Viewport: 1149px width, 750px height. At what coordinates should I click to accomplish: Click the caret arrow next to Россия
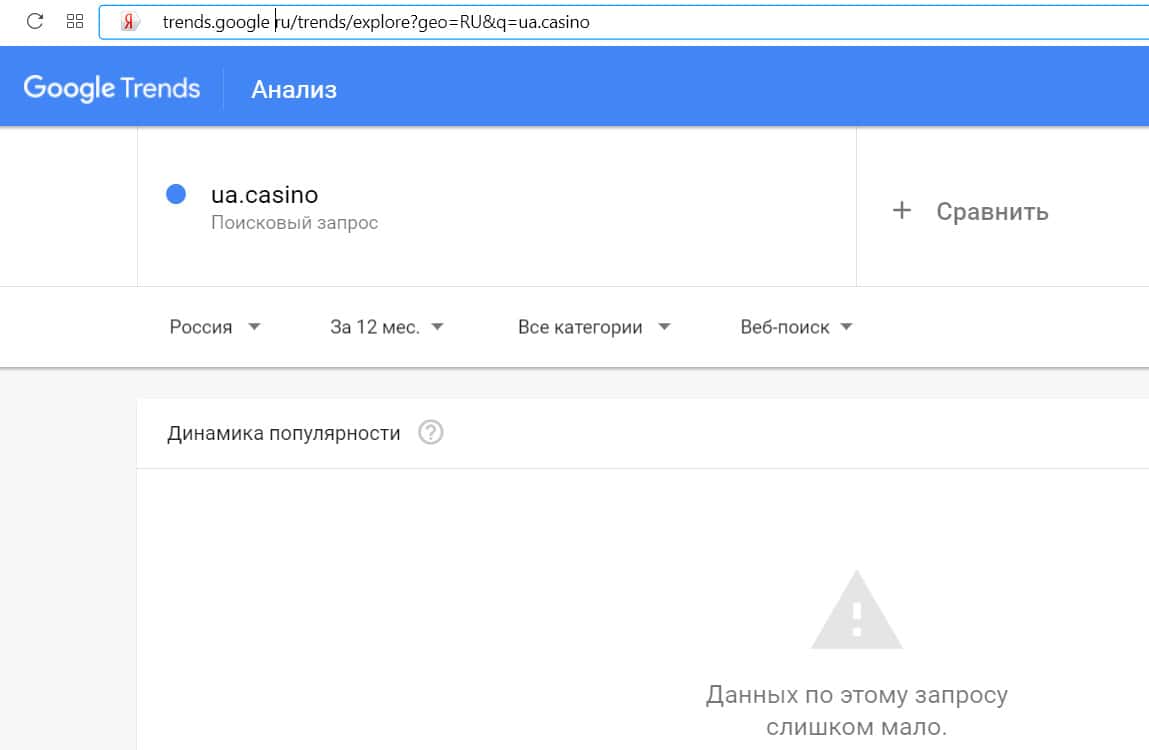coord(254,327)
